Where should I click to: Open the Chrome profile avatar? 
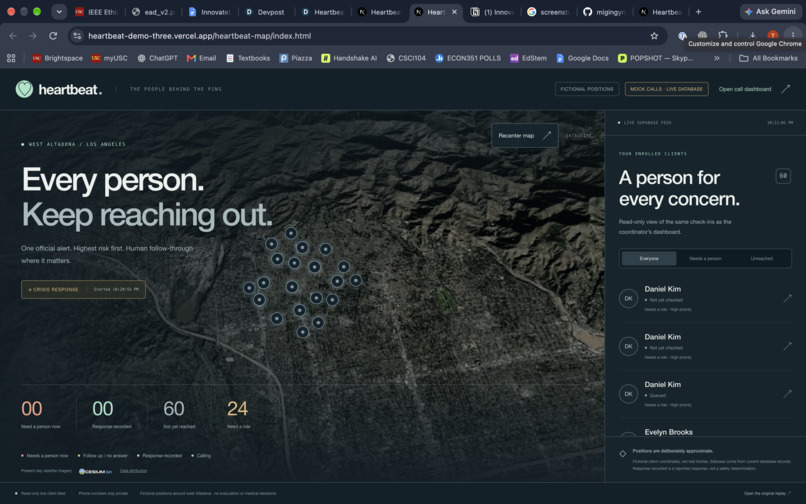773,34
